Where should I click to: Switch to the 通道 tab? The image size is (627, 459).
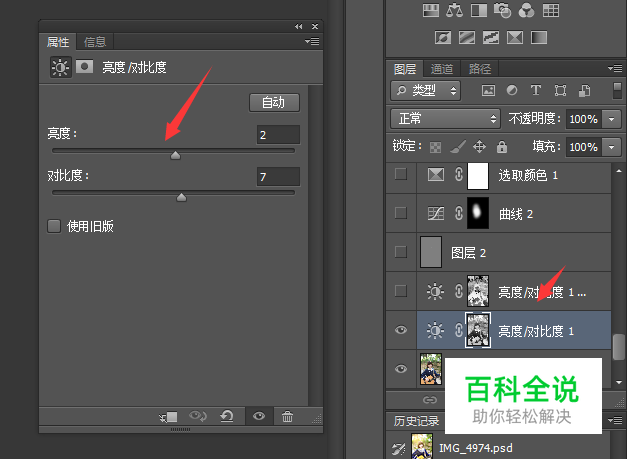(x=442, y=69)
